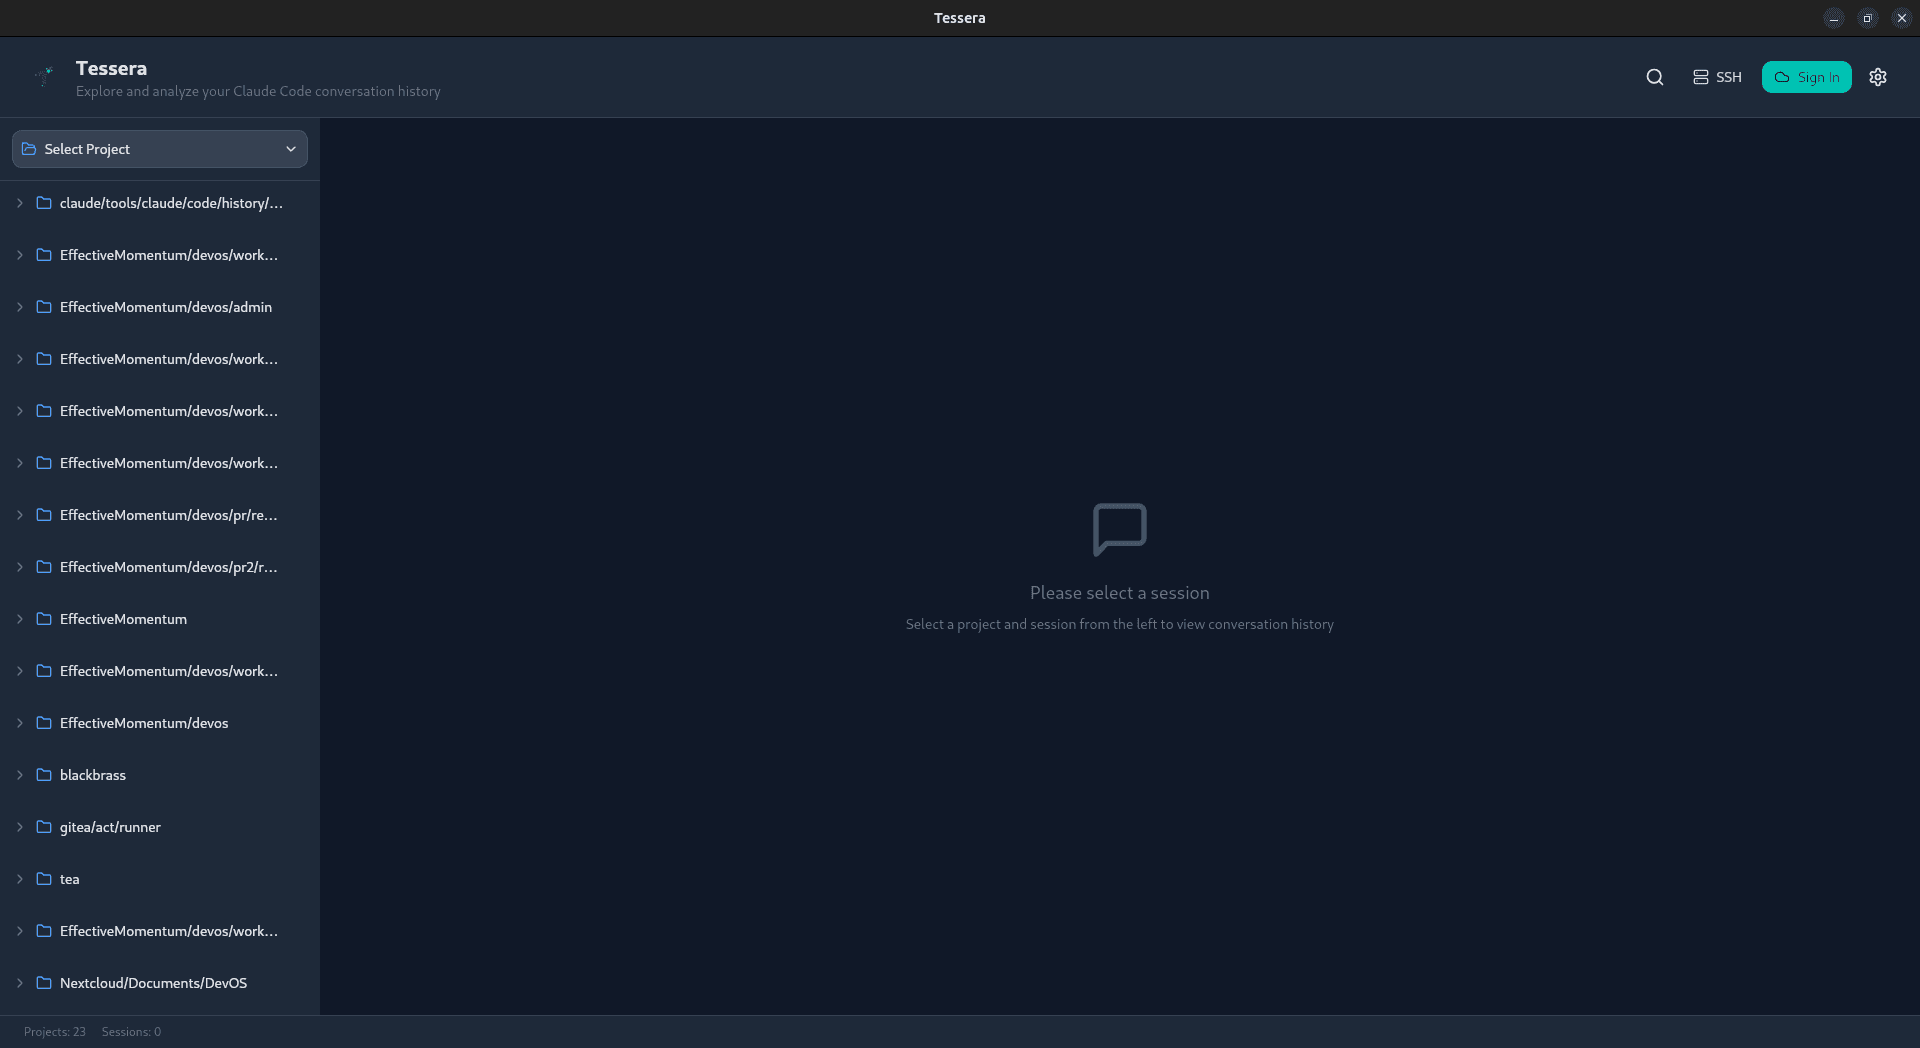1920x1048 pixels.
Task: Open the search magnifier icon
Action: (1655, 77)
